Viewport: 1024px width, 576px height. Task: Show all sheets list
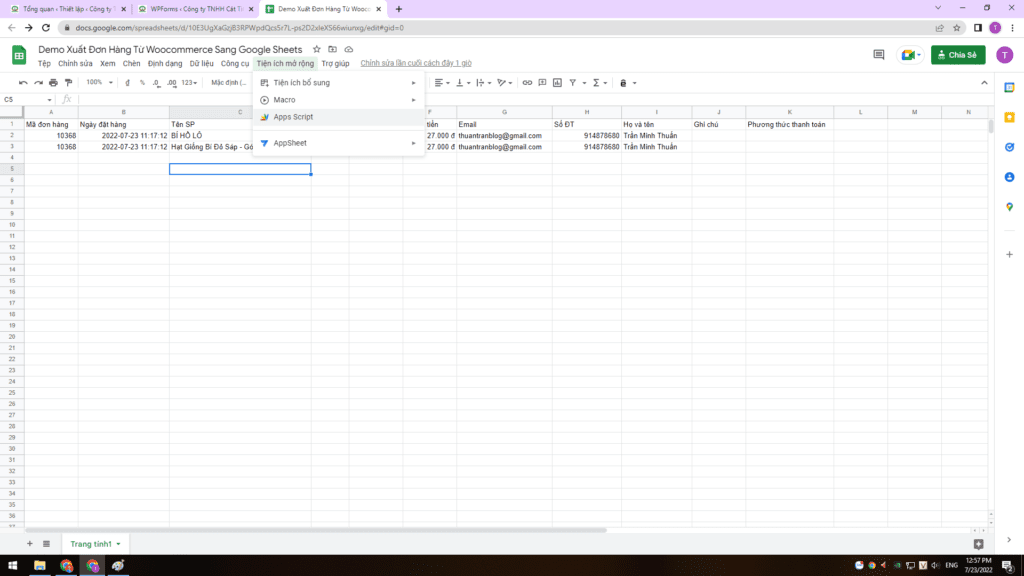pos(46,544)
